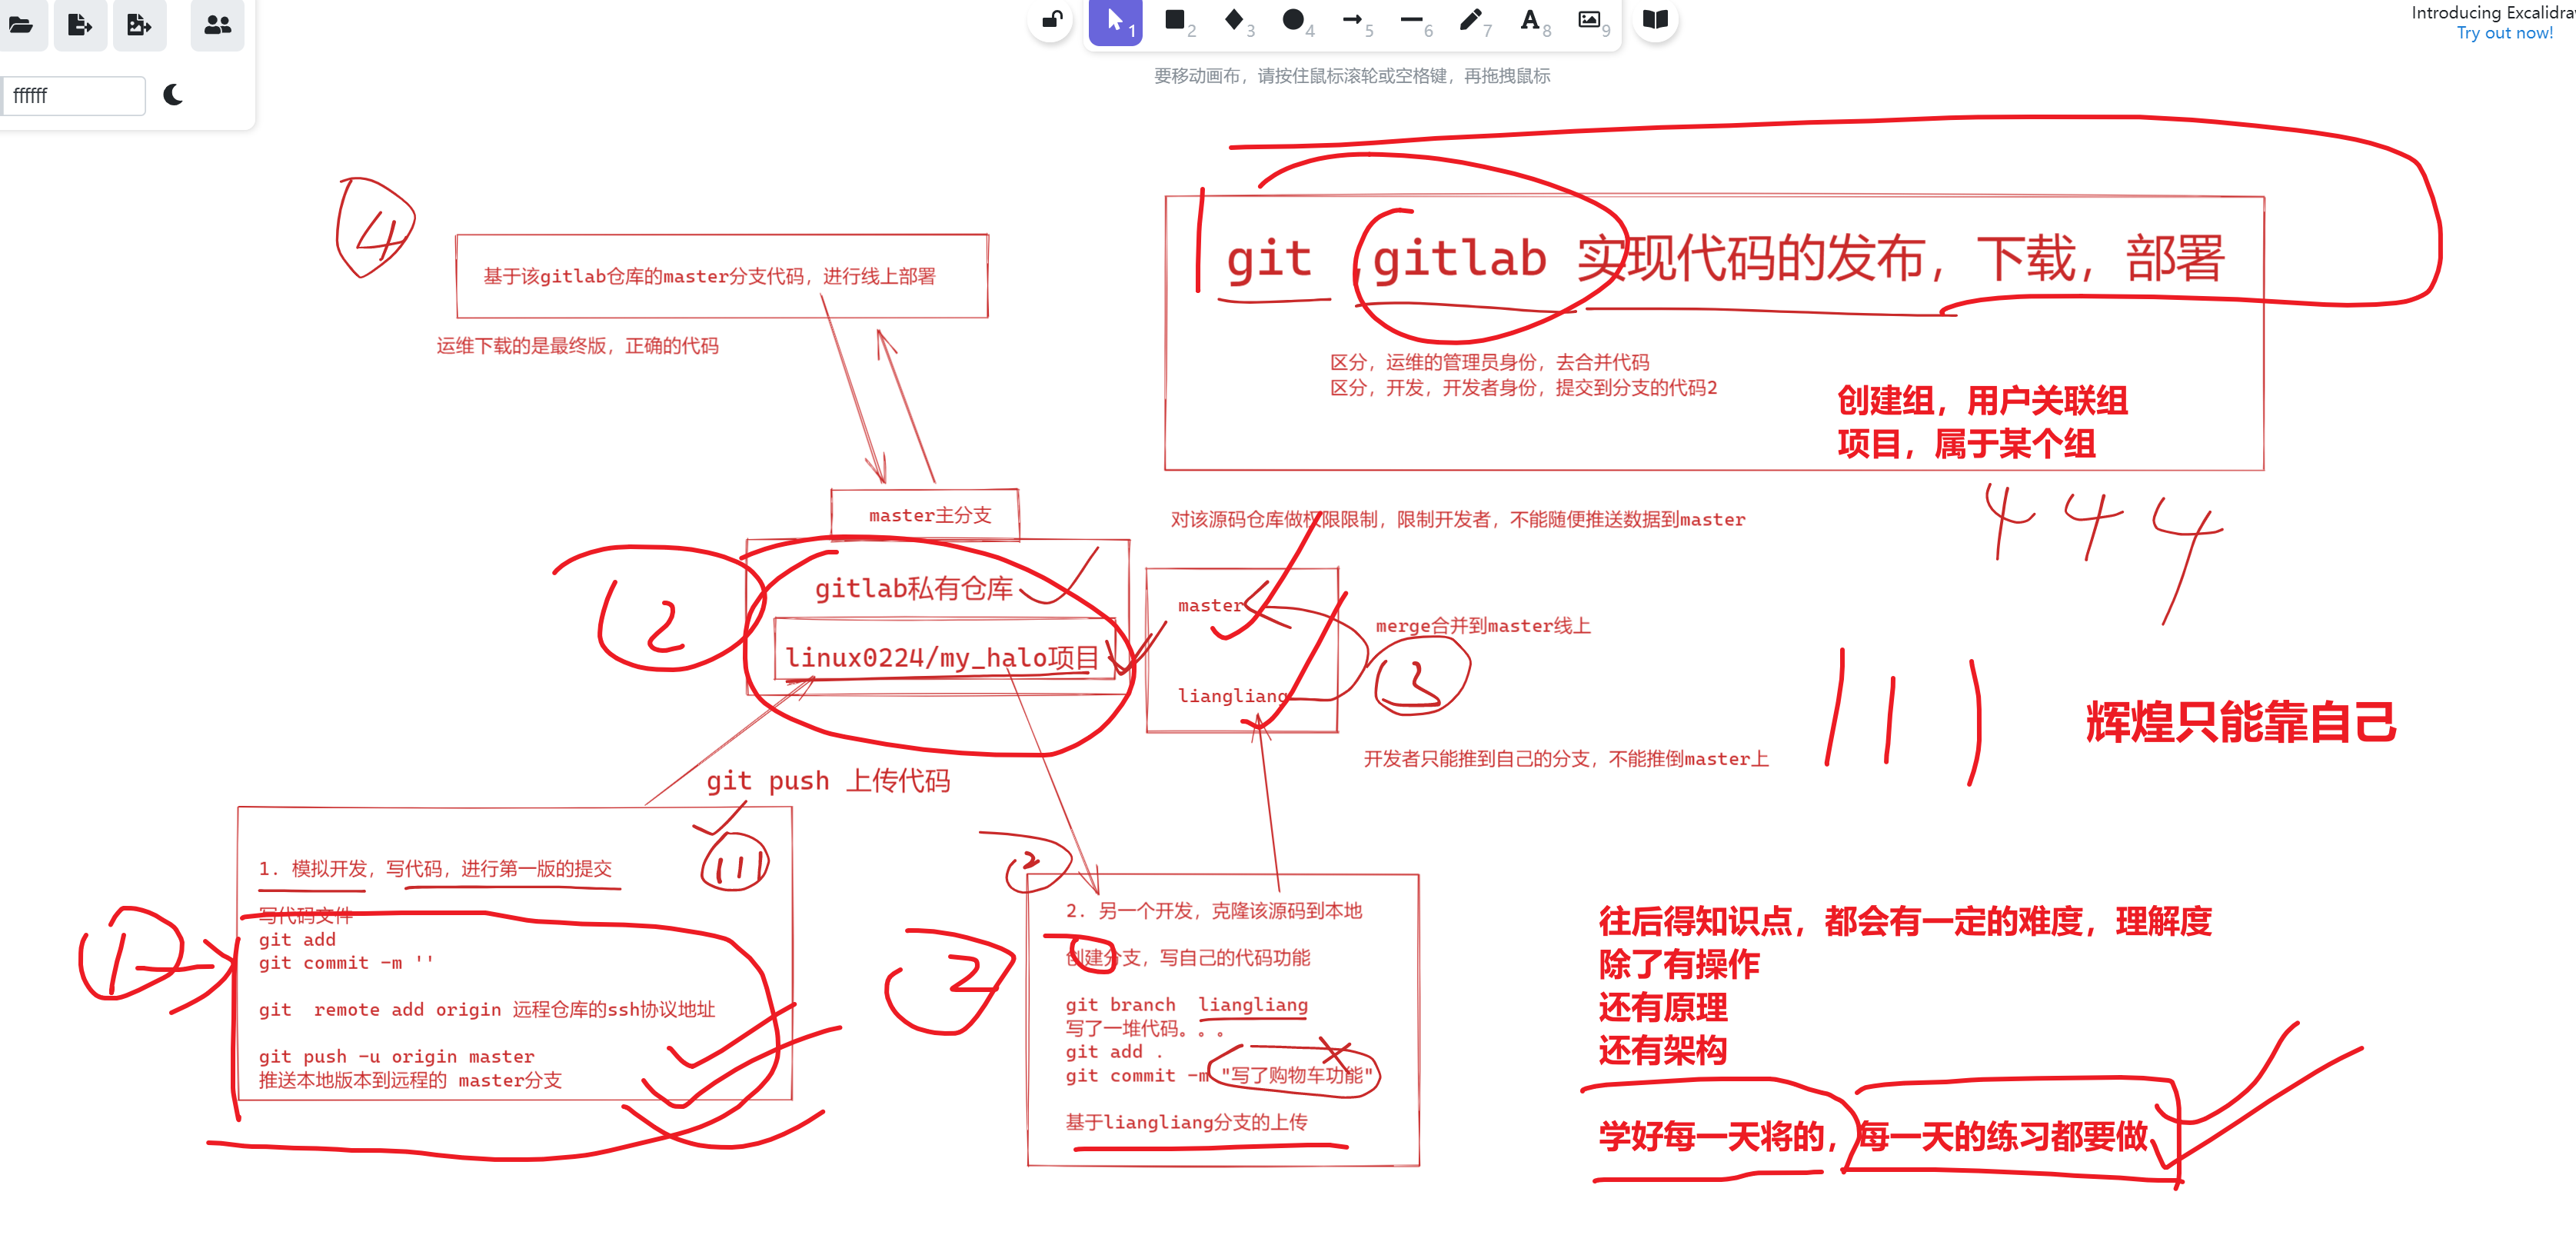Open the Library book icon
The width and height of the screenshot is (2576, 1255).
pos(1655,19)
